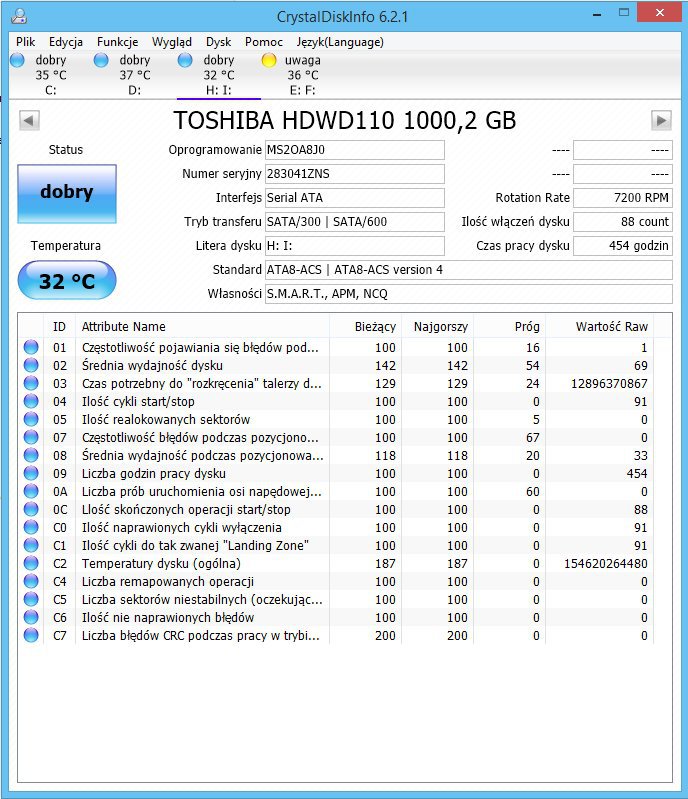Image resolution: width=688 pixels, height=799 pixels.
Task: Click the 32 °C temperature button
Action: coord(67,280)
